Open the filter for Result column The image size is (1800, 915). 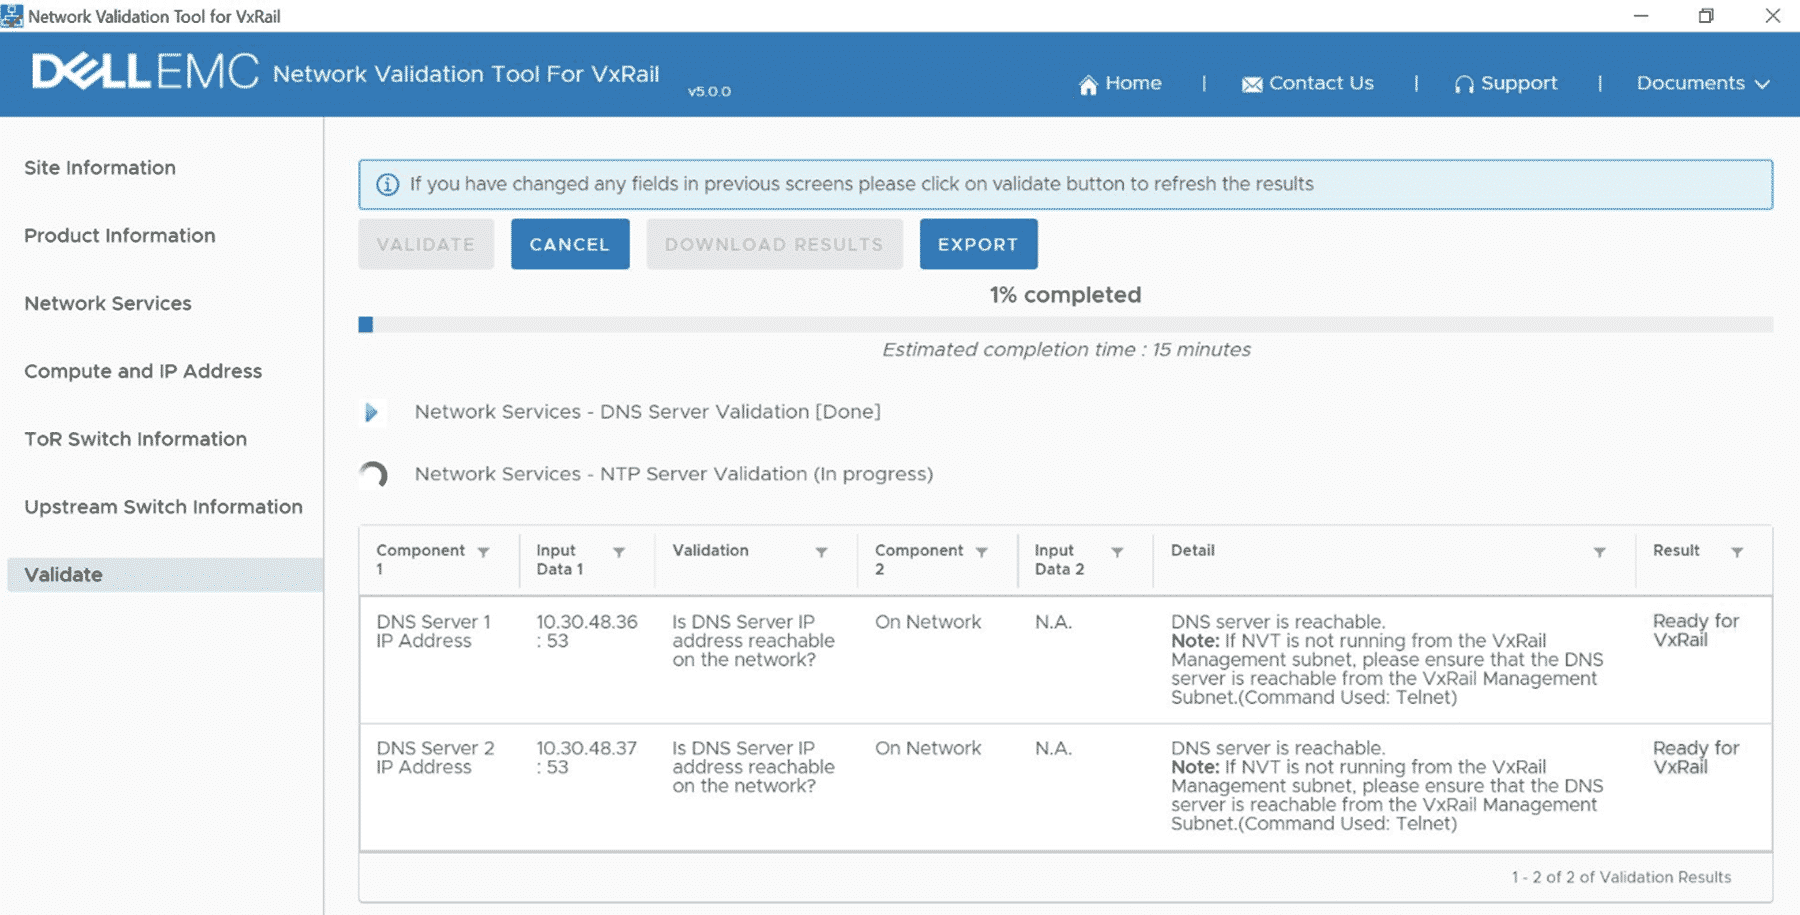click(x=1737, y=552)
